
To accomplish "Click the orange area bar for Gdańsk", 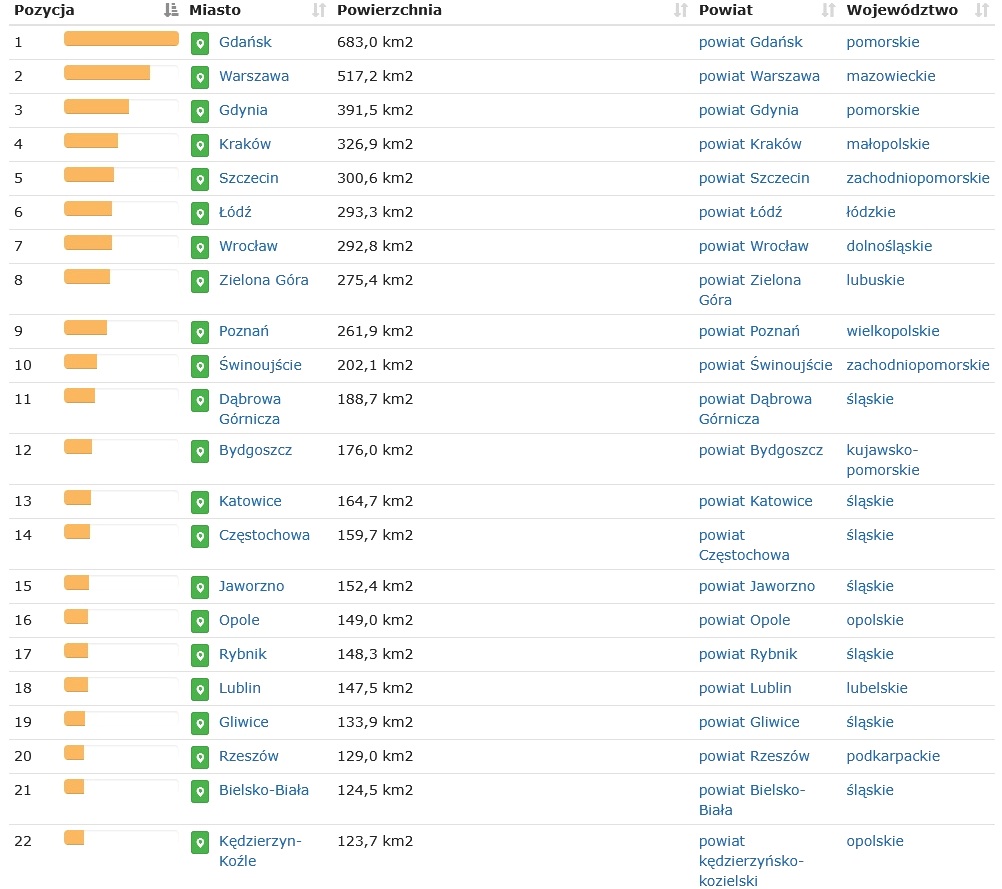I will [x=121, y=39].
